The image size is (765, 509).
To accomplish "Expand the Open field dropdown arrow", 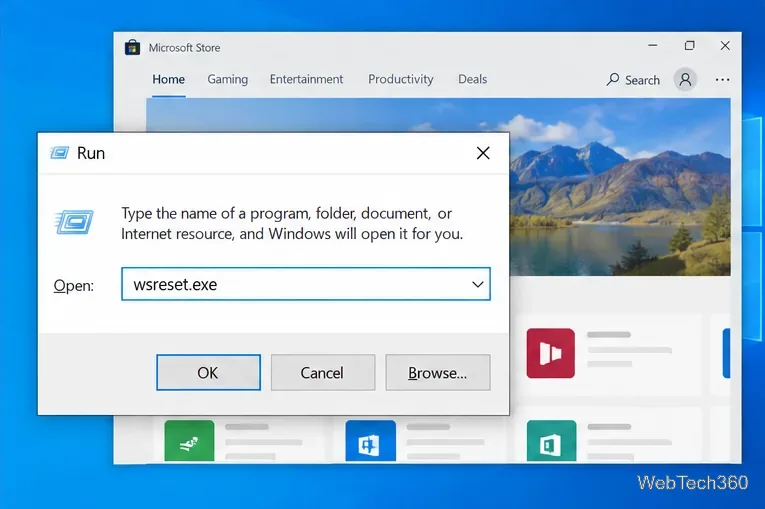I will coord(478,284).
